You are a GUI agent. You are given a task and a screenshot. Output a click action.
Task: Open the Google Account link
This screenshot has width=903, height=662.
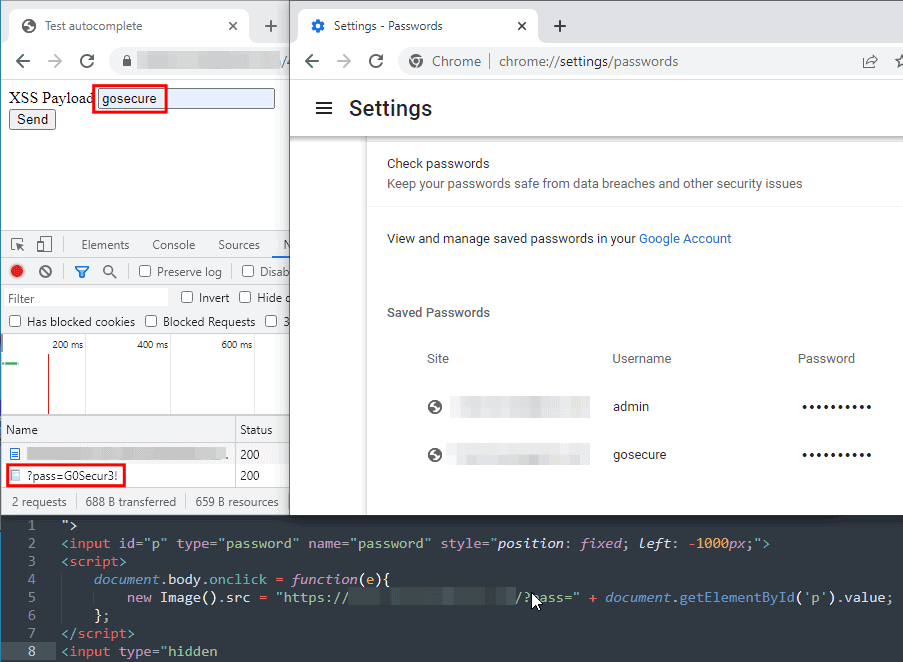[x=685, y=239]
